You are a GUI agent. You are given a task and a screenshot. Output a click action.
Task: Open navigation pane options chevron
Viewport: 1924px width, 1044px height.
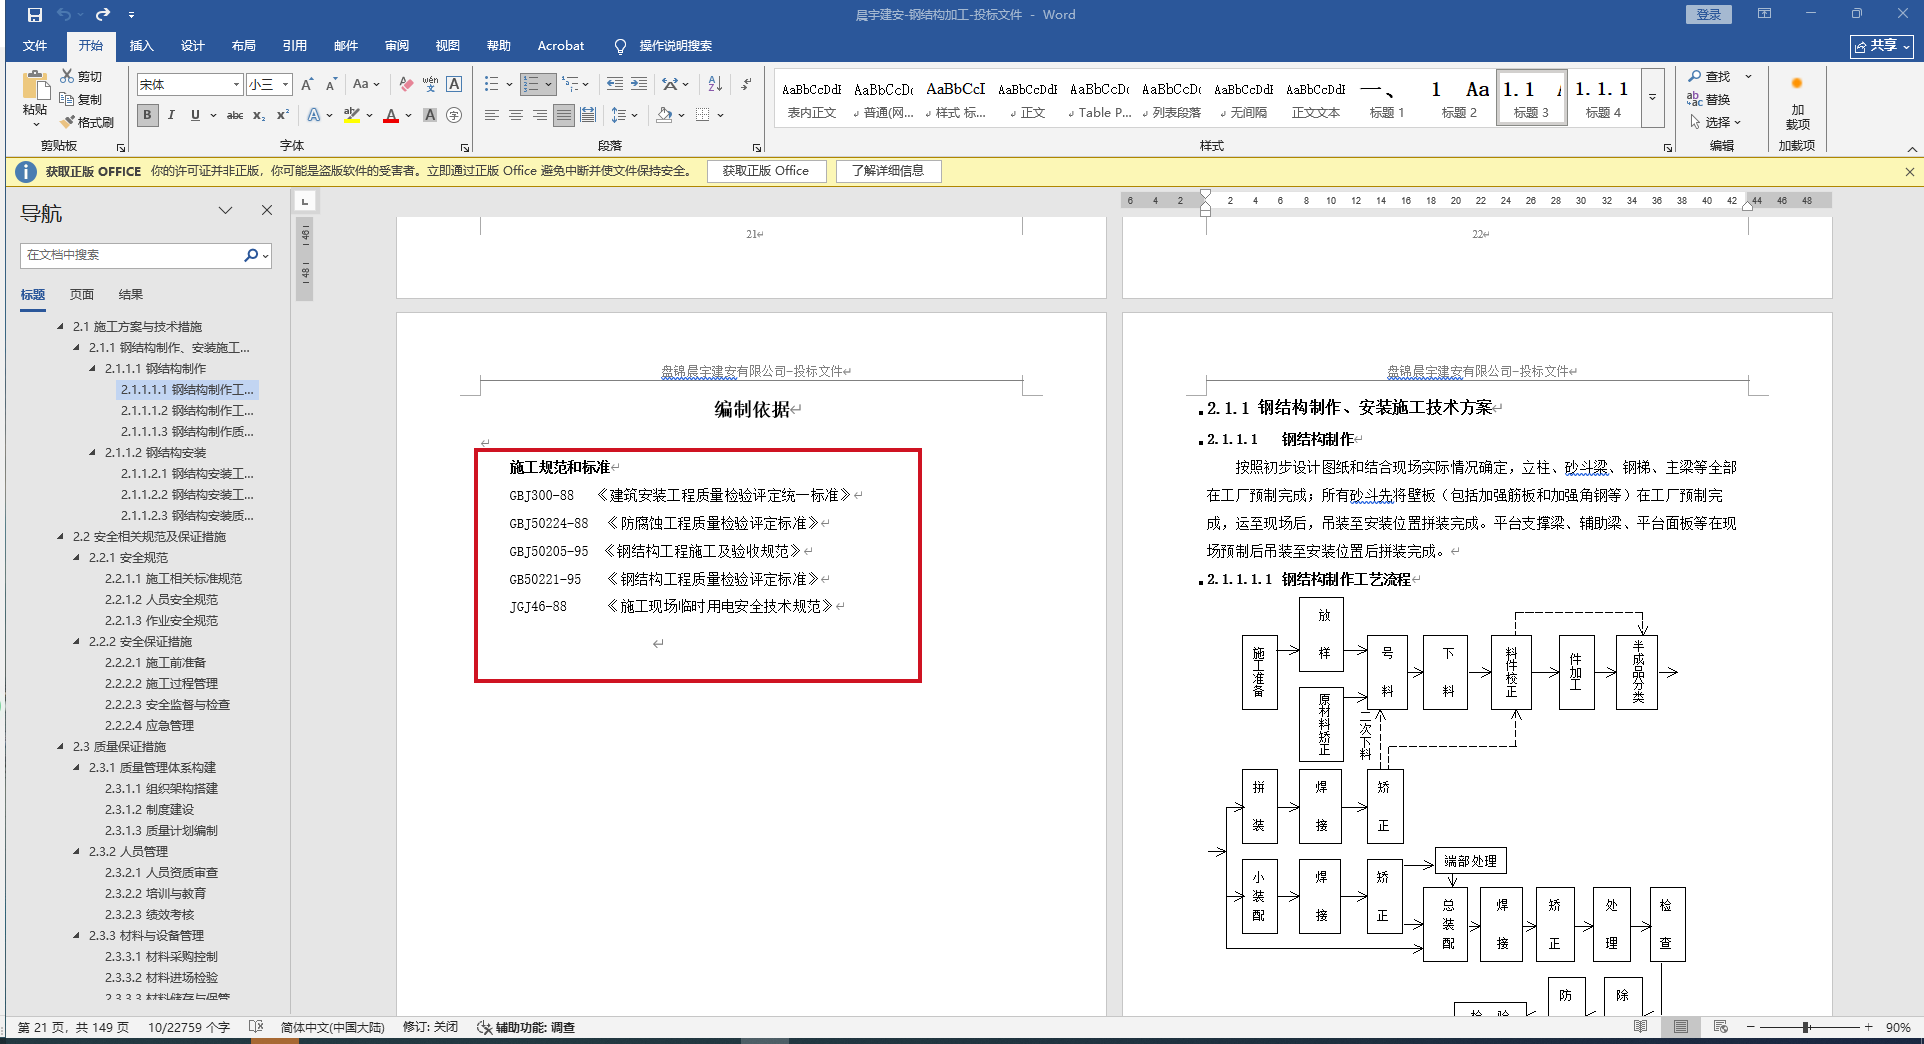click(x=226, y=211)
